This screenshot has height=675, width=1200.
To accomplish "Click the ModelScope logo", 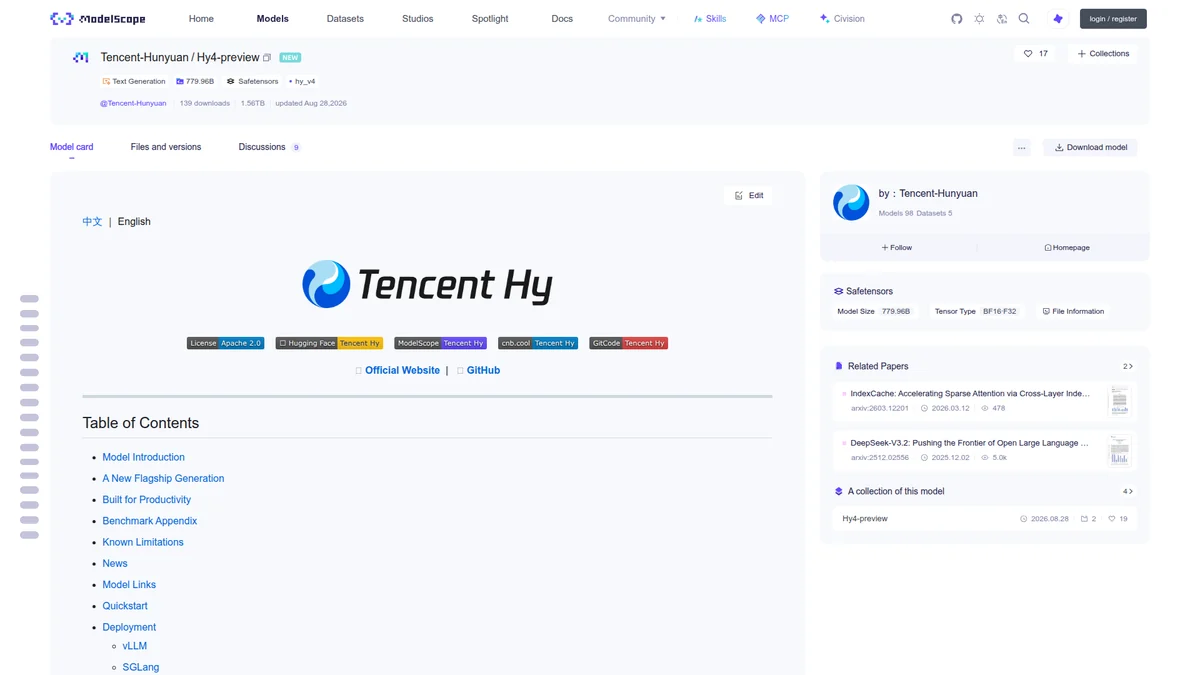I will click(x=98, y=19).
